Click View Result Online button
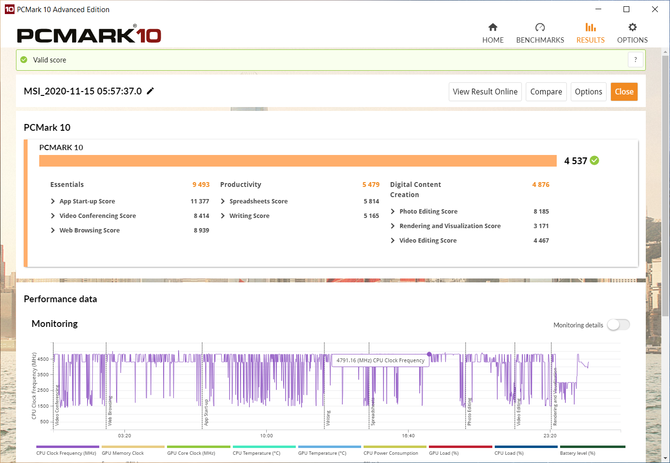The image size is (670, 463). (x=484, y=92)
